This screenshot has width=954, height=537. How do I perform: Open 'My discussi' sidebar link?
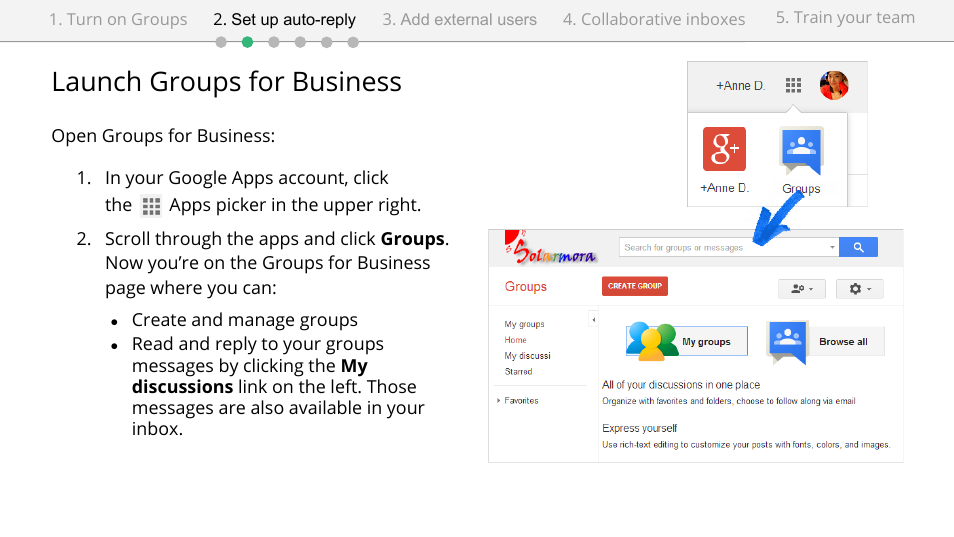tap(527, 356)
